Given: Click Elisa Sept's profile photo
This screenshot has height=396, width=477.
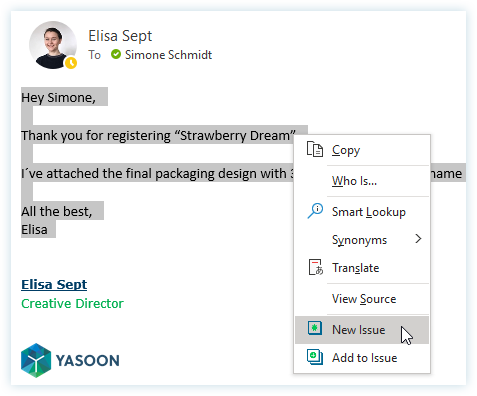Looking at the screenshot, I should 53,45.
